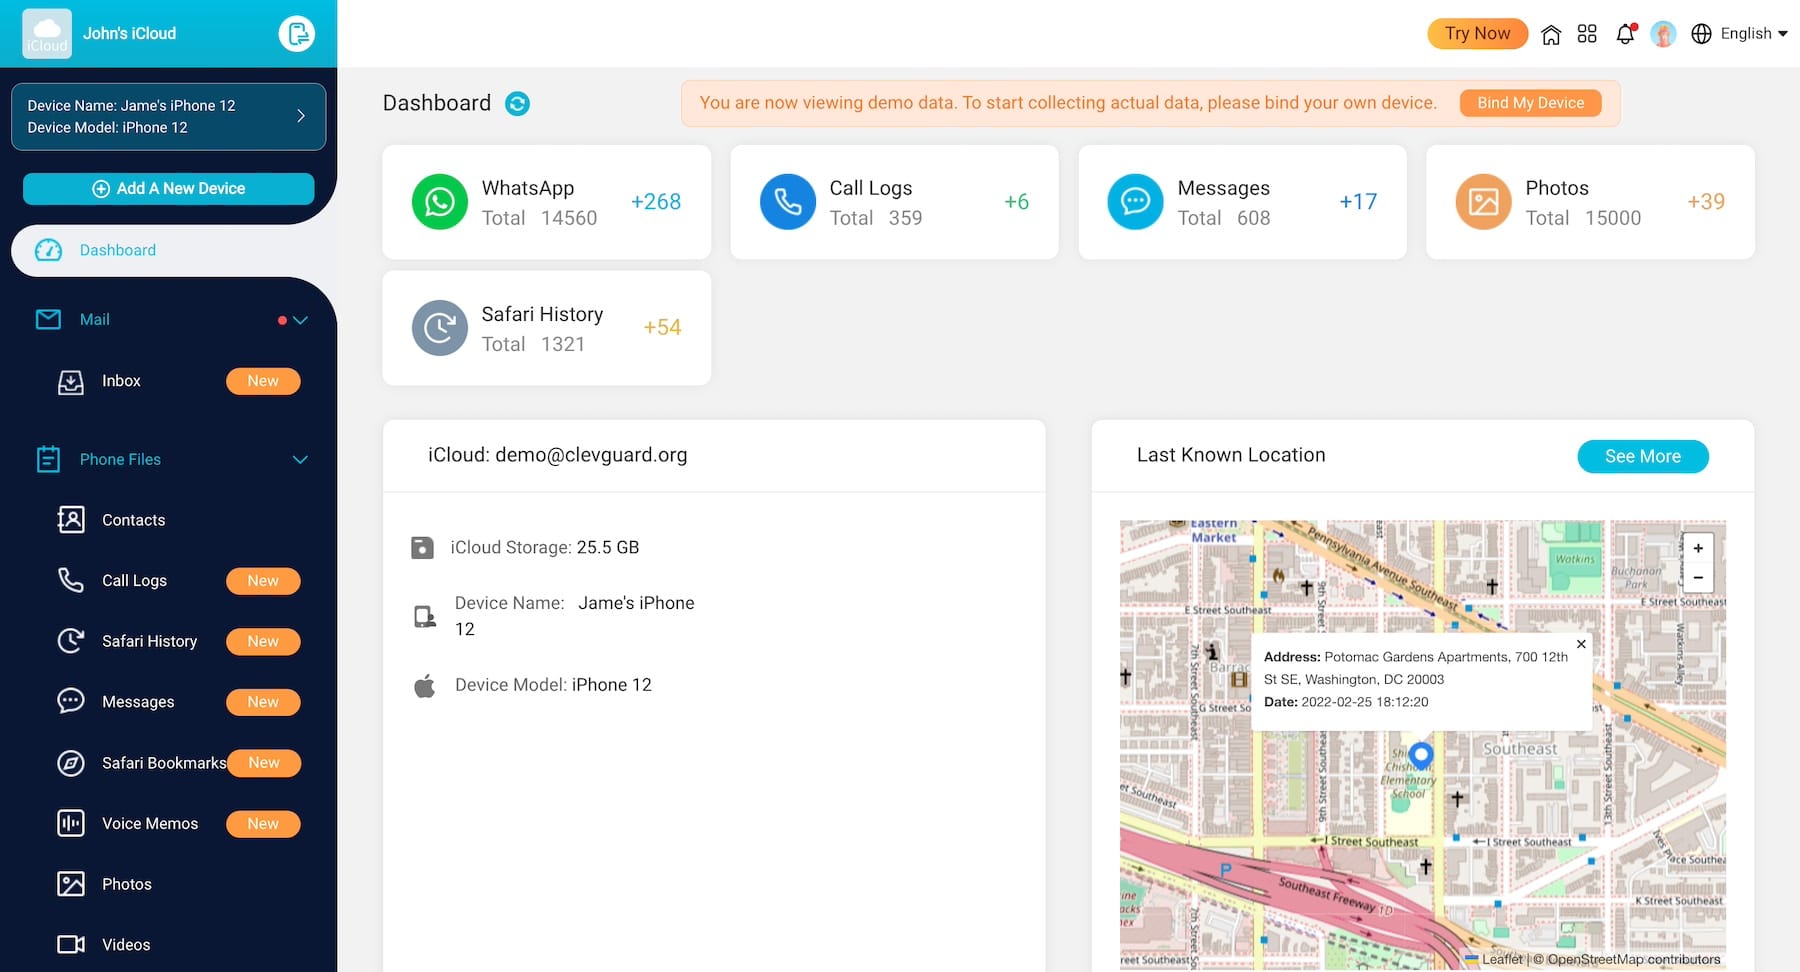1800x972 pixels.
Task: Click the Mail envelope icon in sidebar
Action: 48,319
